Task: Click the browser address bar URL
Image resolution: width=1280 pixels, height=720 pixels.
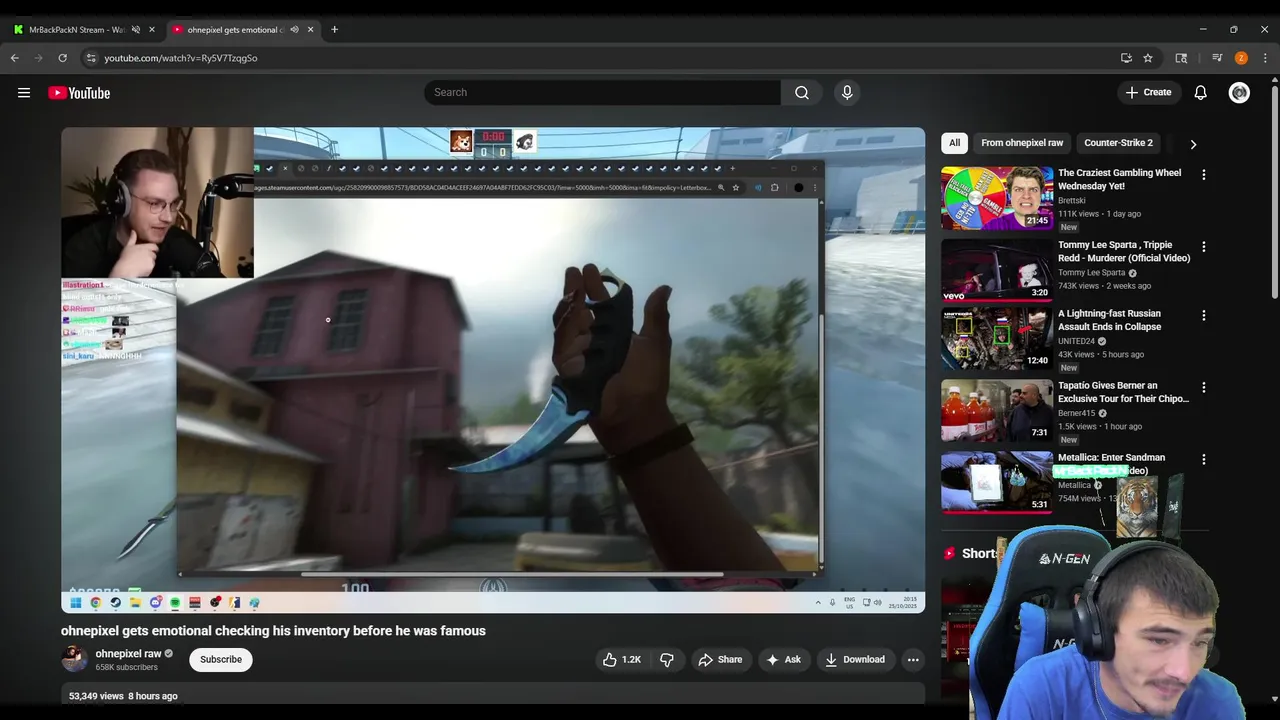Action: [x=181, y=58]
